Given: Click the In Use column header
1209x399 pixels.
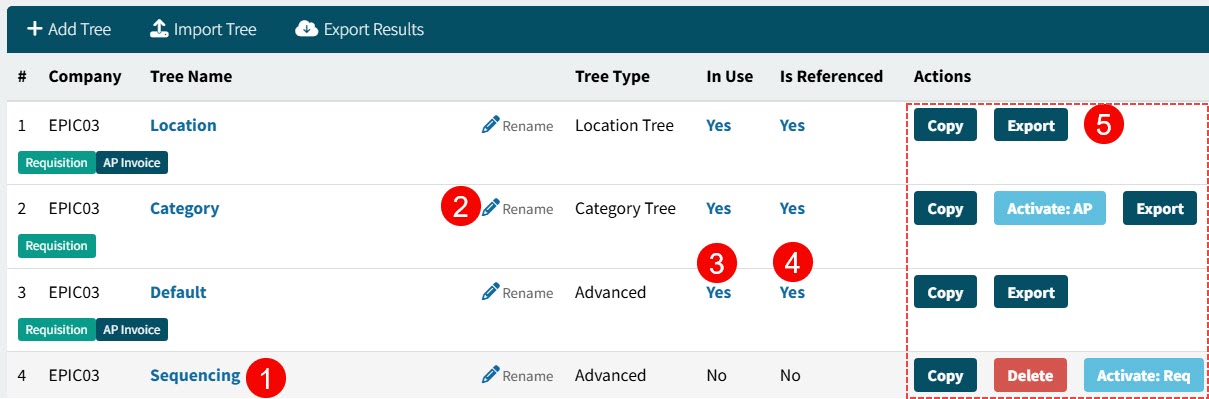Looking at the screenshot, I should coord(730,76).
